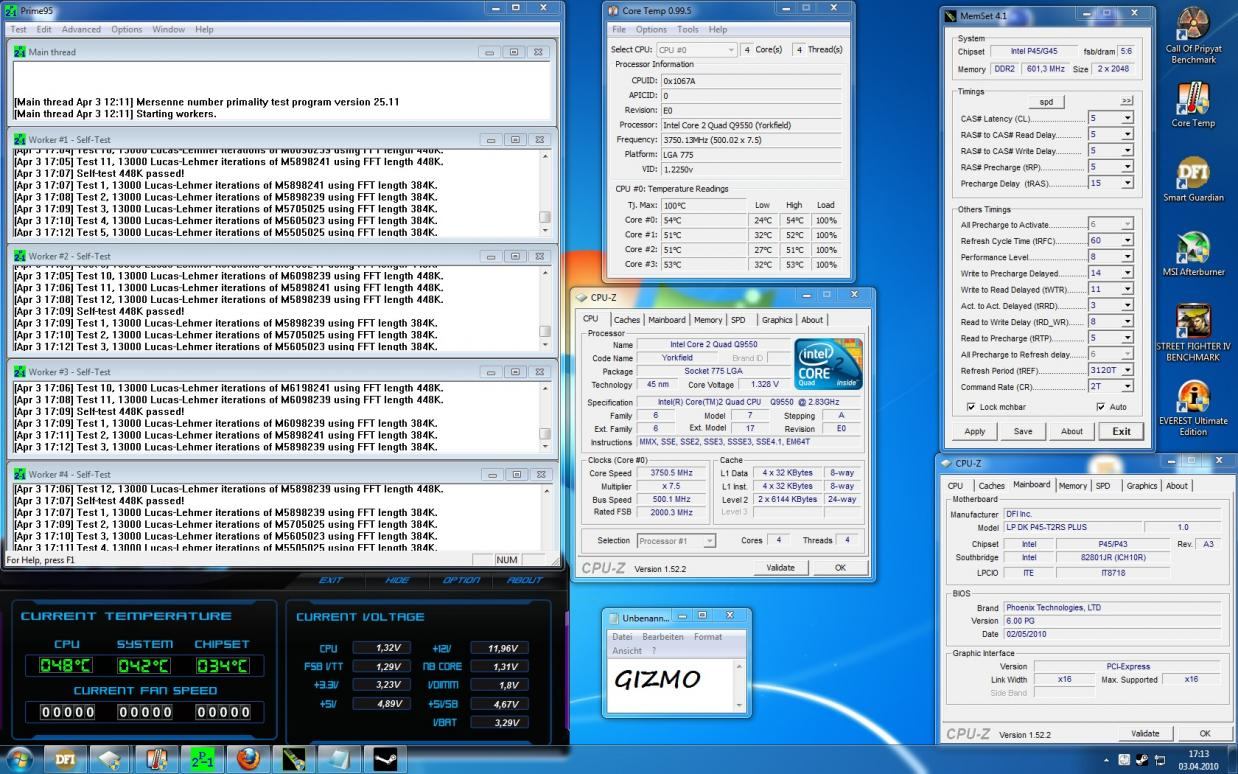
Task: Toggle the Lock mchbar checkbox in MemSet
Action: point(971,407)
